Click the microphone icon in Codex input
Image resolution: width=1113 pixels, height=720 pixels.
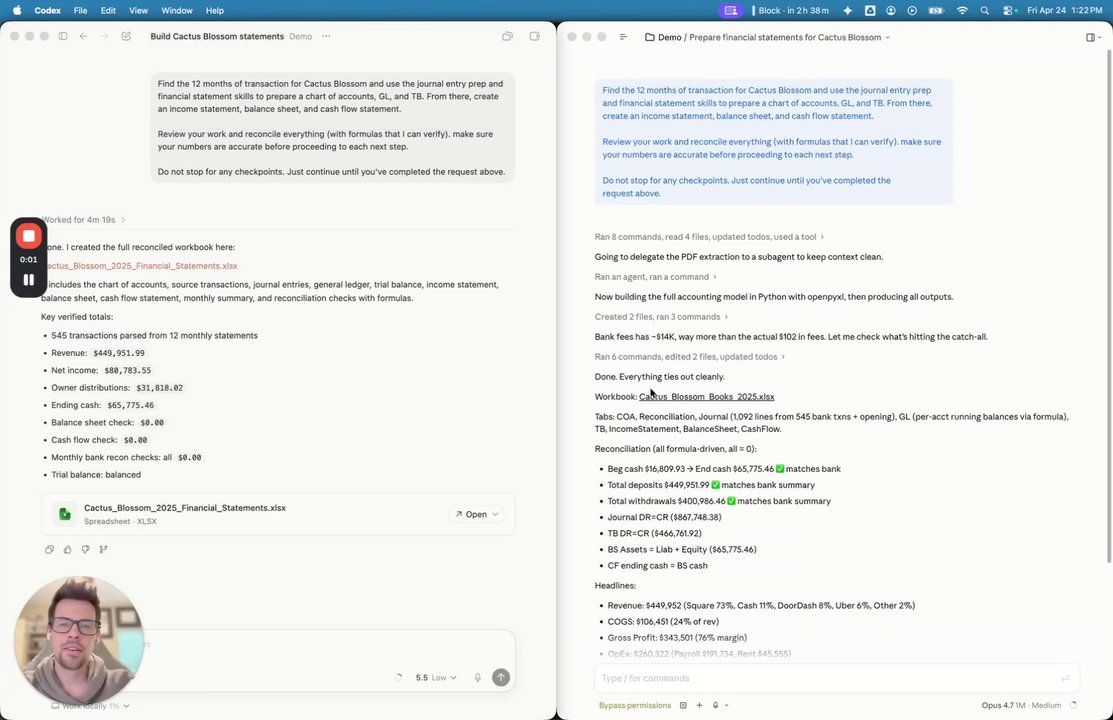[x=478, y=677]
